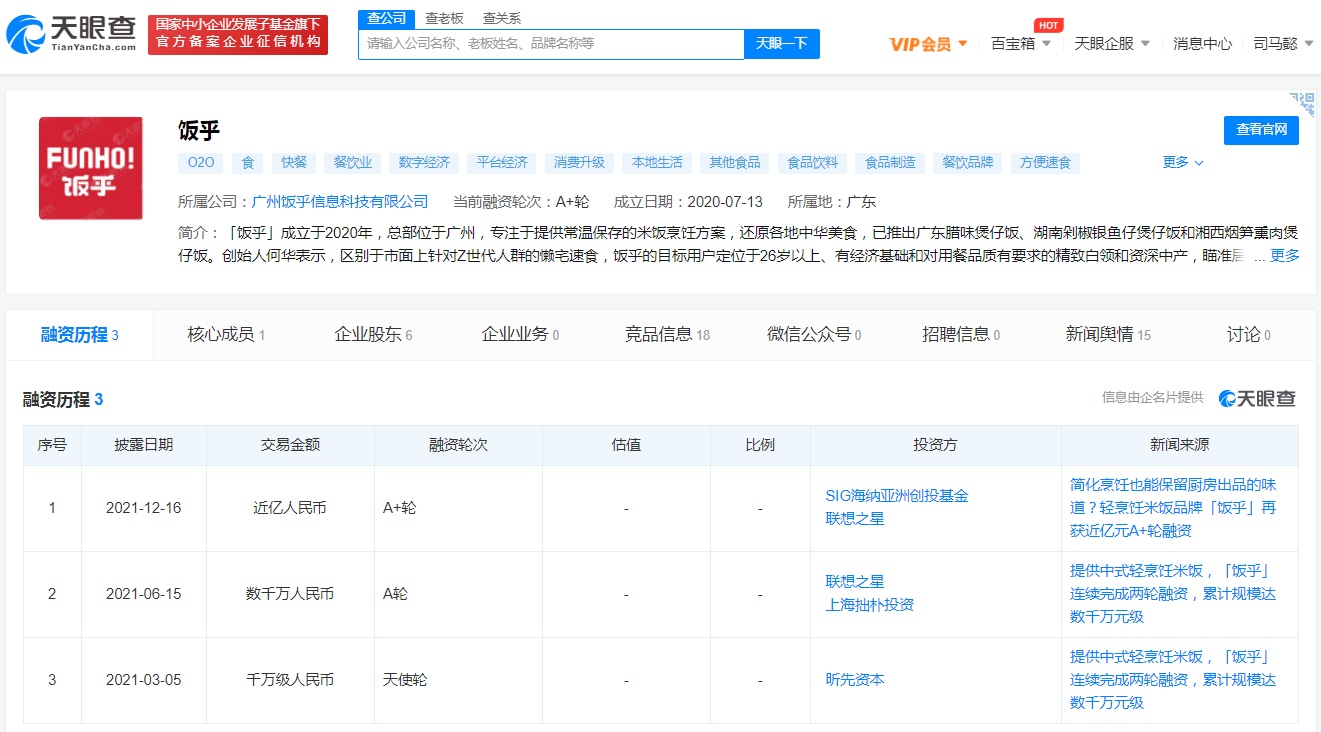Click the O2O tag
The height and width of the screenshot is (732, 1321).
pos(200,163)
